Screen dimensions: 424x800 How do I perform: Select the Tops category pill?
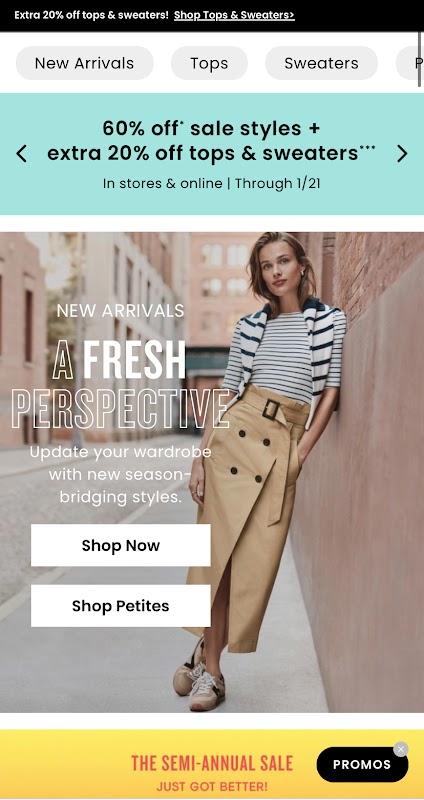pos(209,63)
